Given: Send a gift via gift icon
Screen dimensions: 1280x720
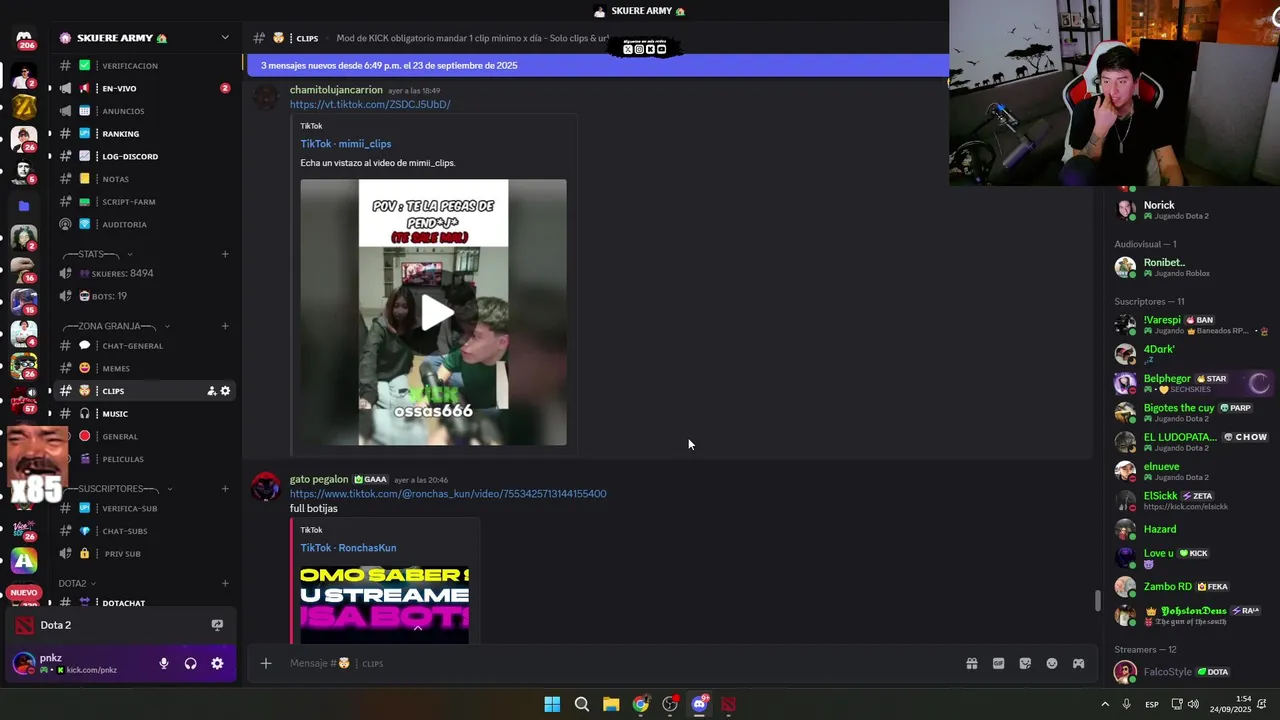Looking at the screenshot, I should tap(971, 663).
